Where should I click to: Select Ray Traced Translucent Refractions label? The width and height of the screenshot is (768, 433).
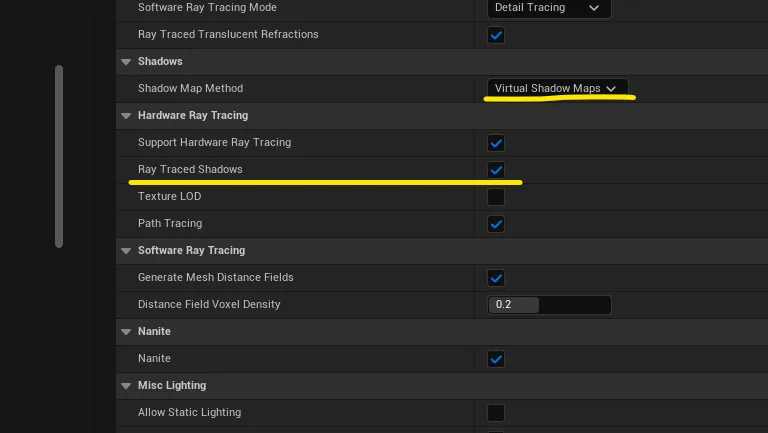coord(228,34)
